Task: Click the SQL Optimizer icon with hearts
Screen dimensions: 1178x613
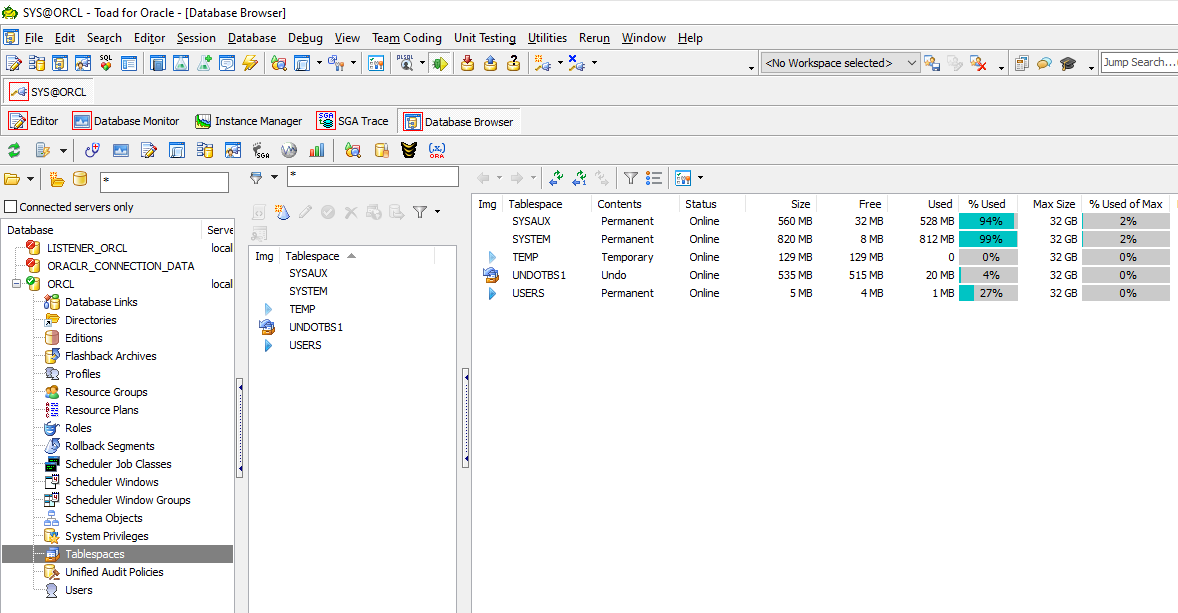Action: pyautogui.click(x=105, y=64)
